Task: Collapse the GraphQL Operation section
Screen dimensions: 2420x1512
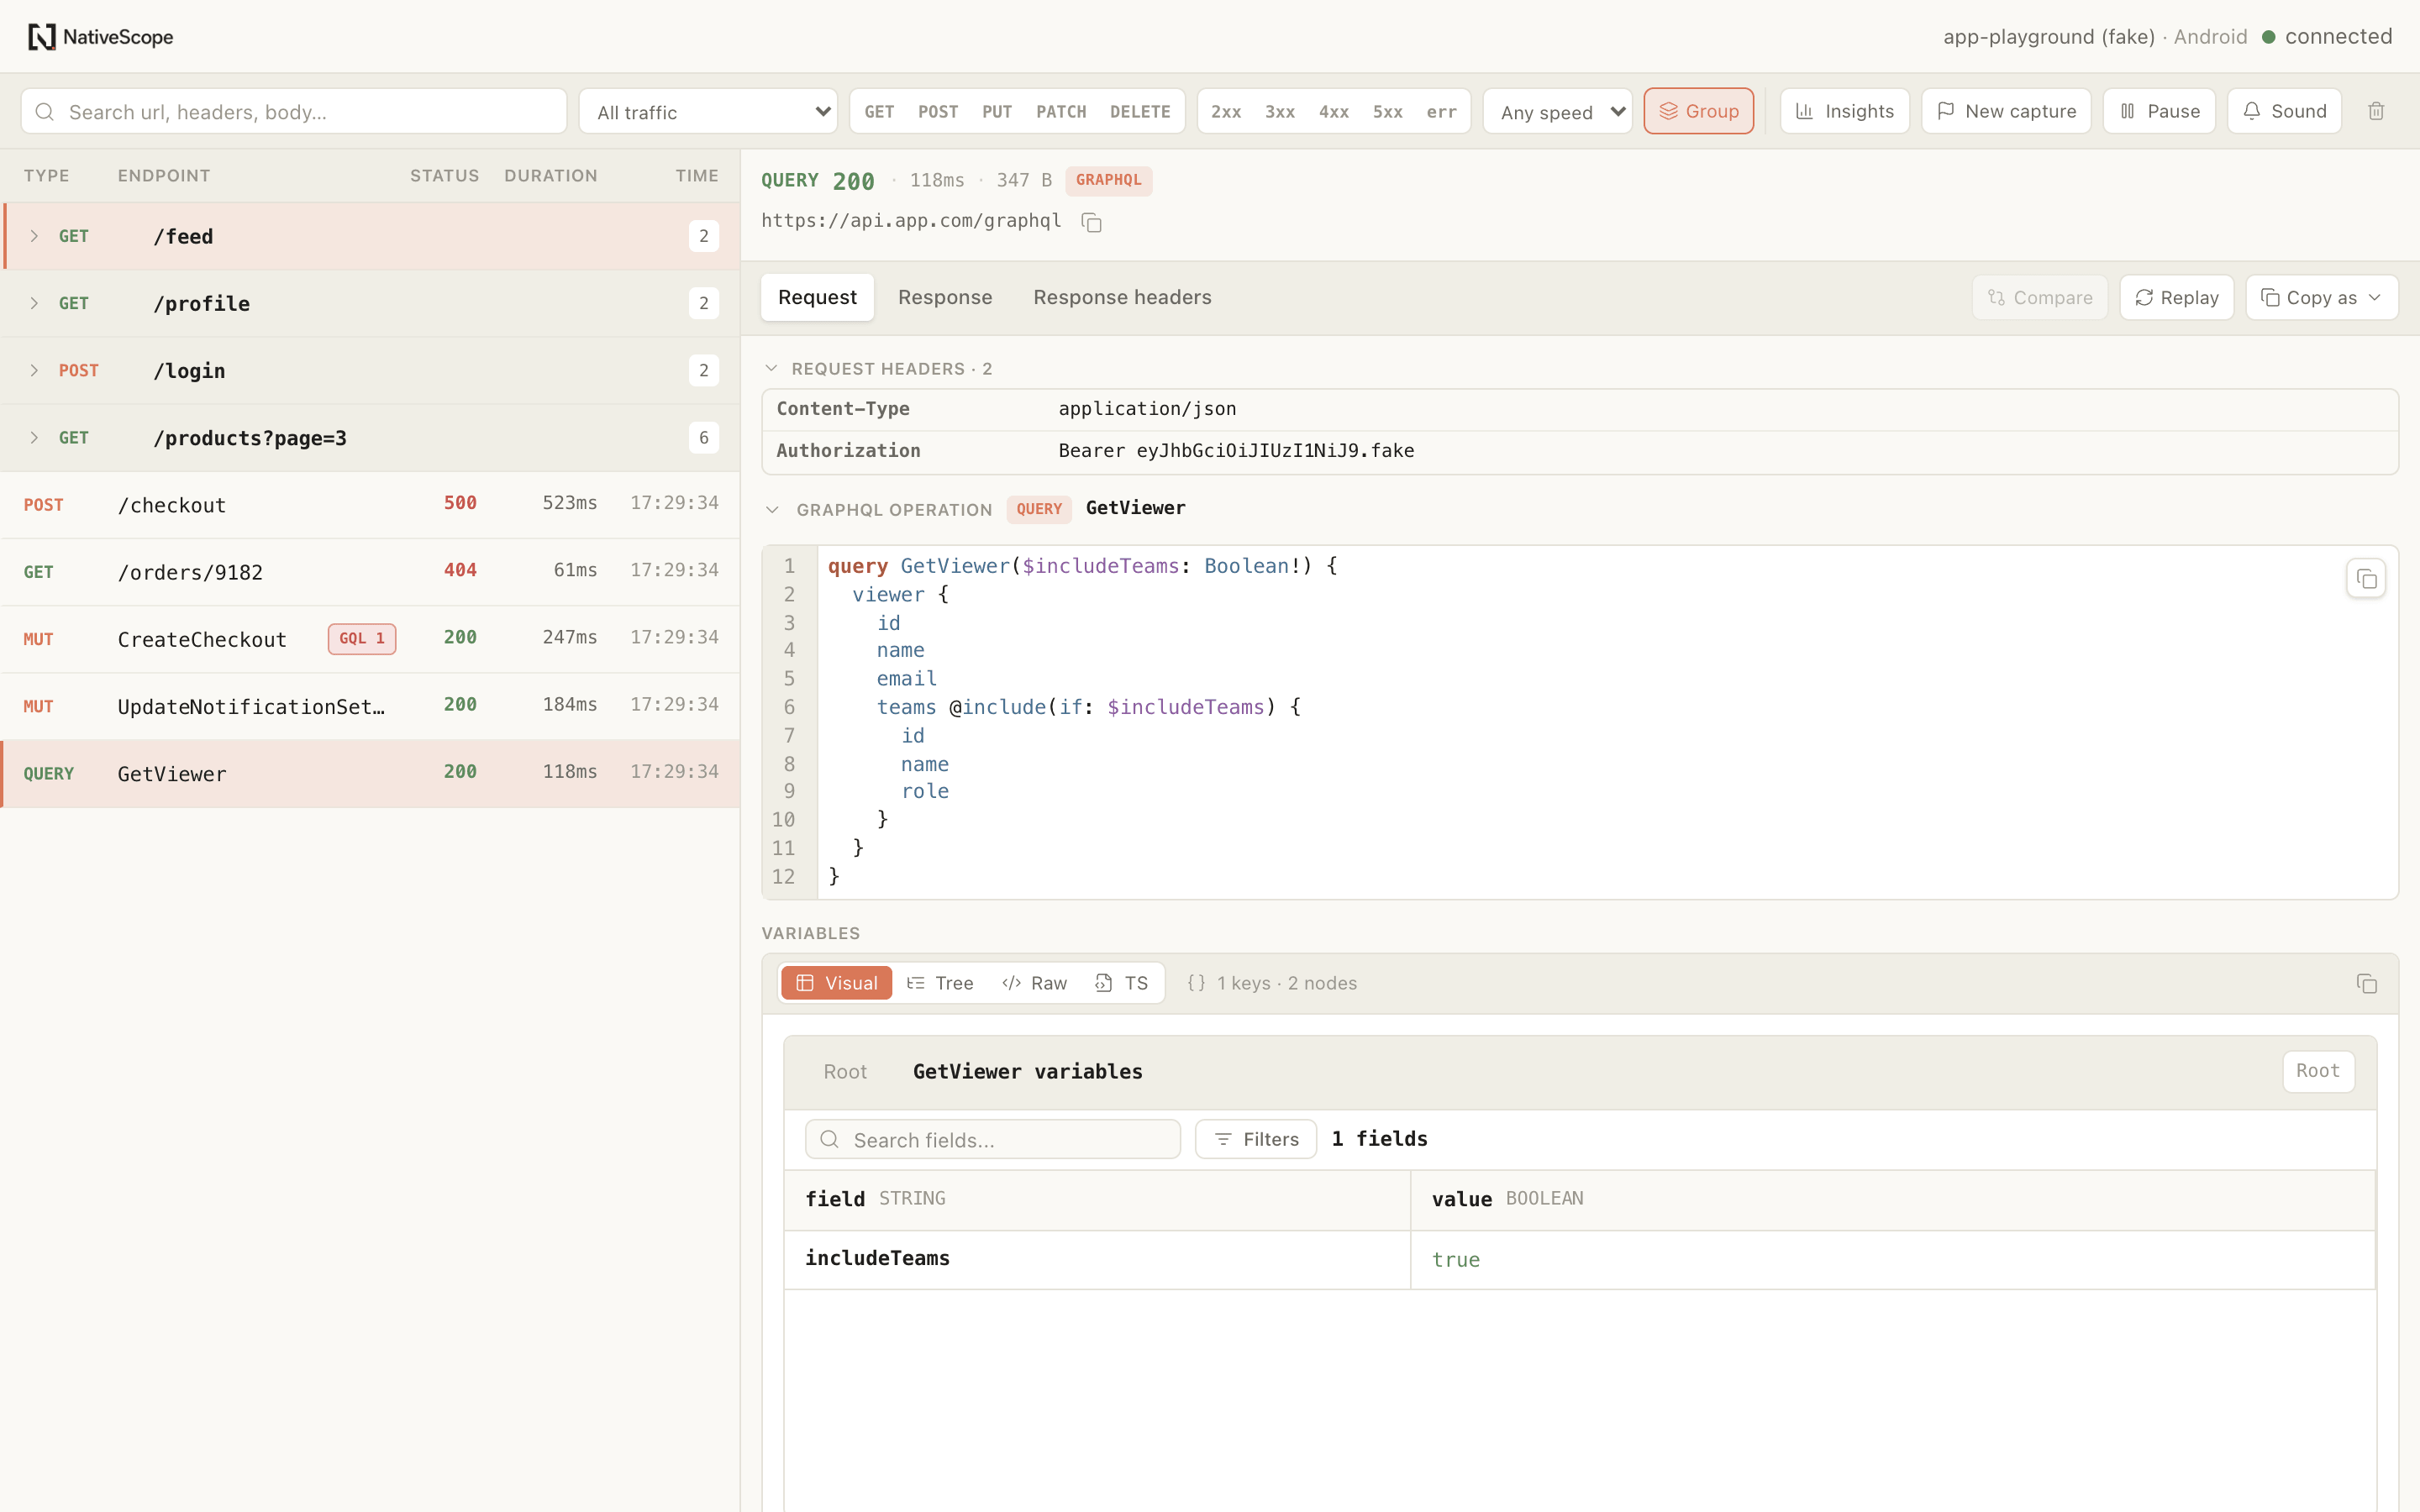Action: pos(772,509)
